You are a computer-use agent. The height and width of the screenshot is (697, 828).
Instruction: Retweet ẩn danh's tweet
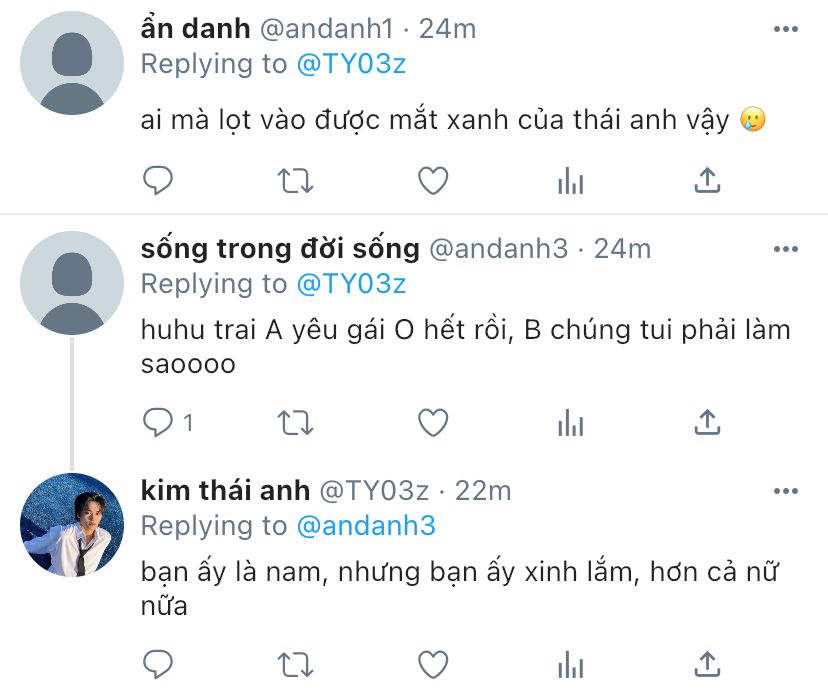tap(295, 181)
